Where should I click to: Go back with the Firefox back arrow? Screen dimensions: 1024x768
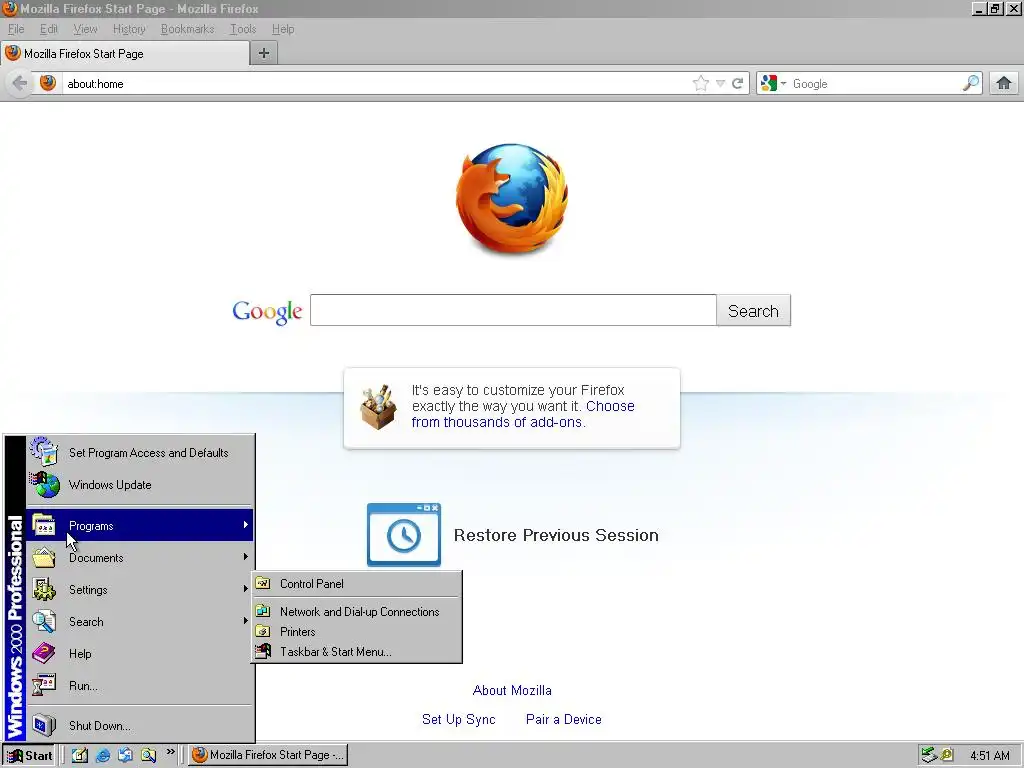click(x=20, y=84)
